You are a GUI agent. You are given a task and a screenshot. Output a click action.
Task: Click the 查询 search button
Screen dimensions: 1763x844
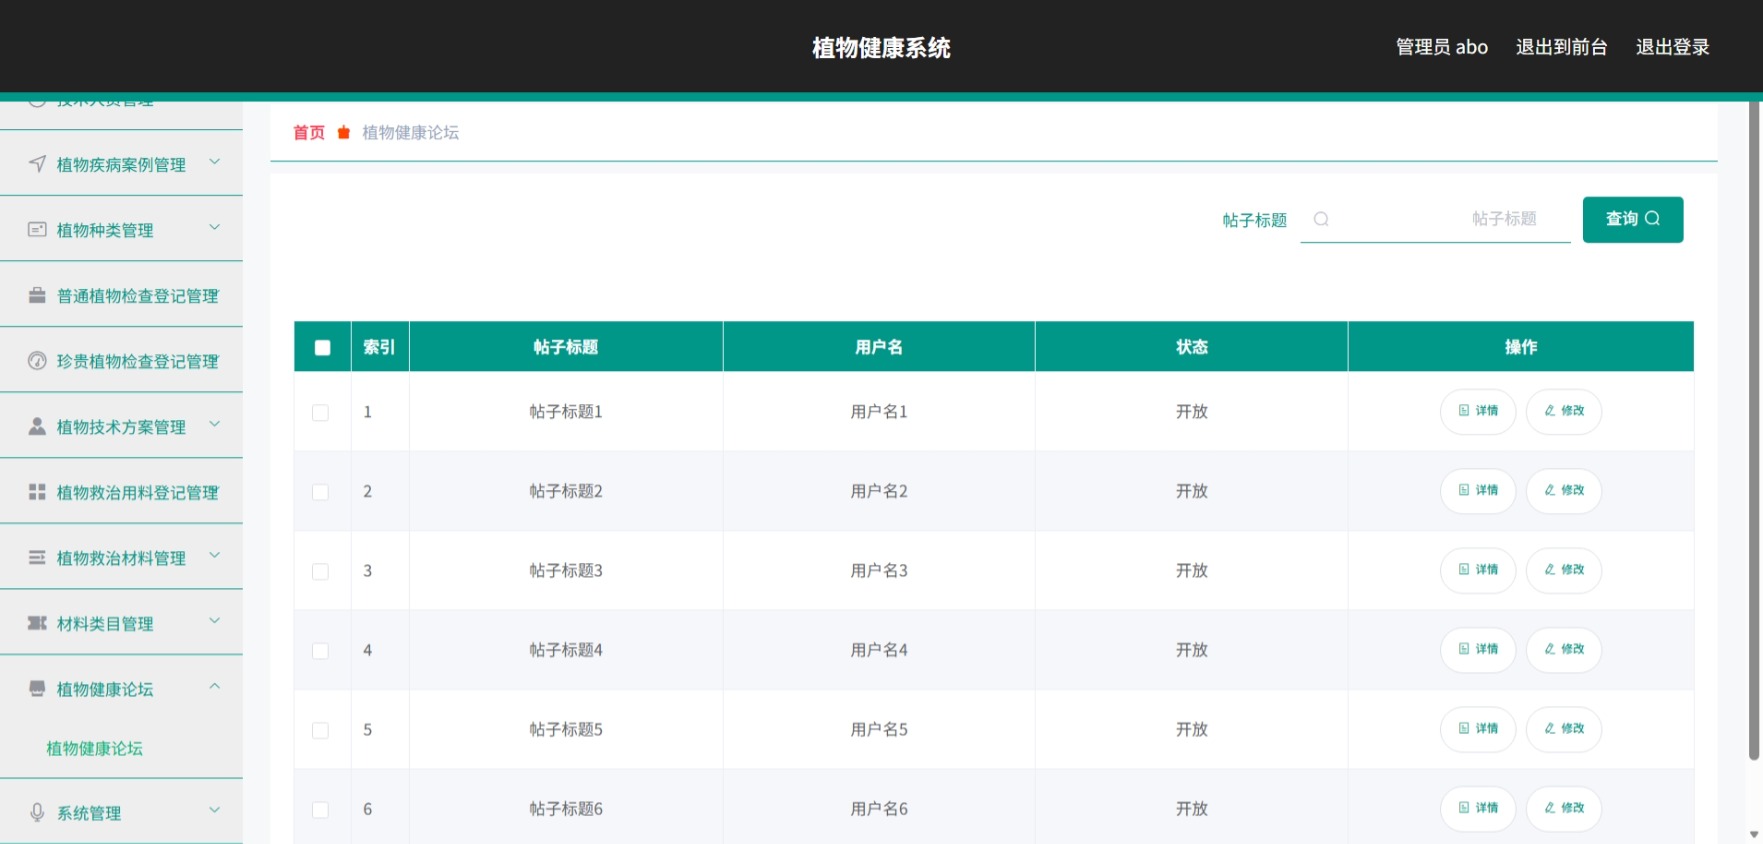(x=1632, y=219)
